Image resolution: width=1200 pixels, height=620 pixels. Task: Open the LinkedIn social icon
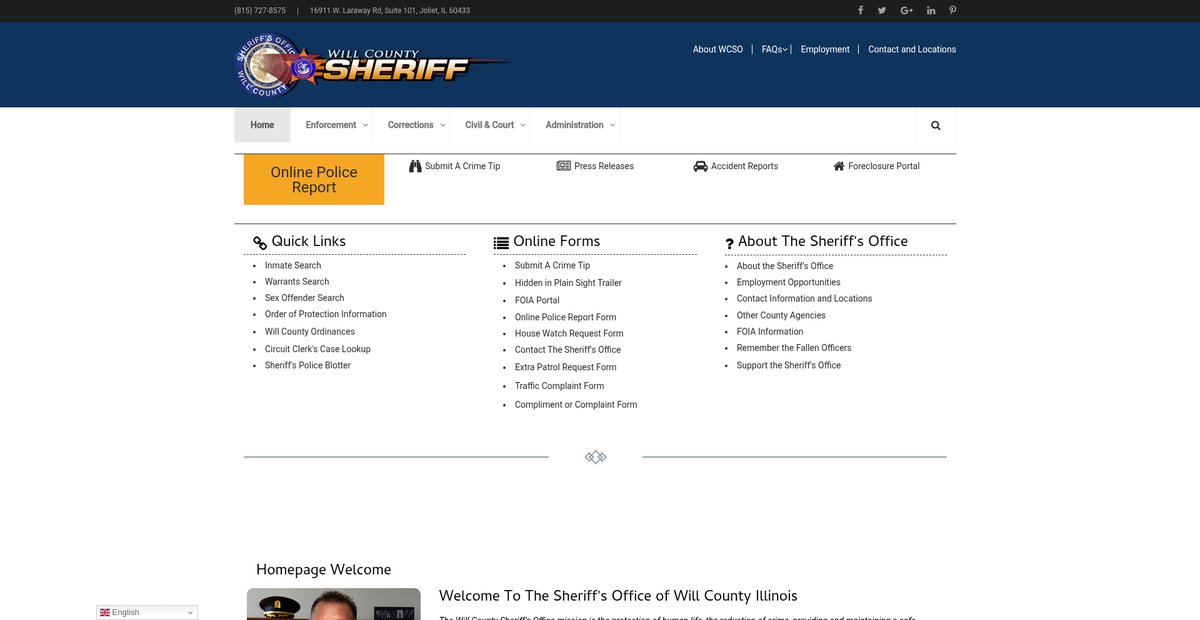pos(931,10)
